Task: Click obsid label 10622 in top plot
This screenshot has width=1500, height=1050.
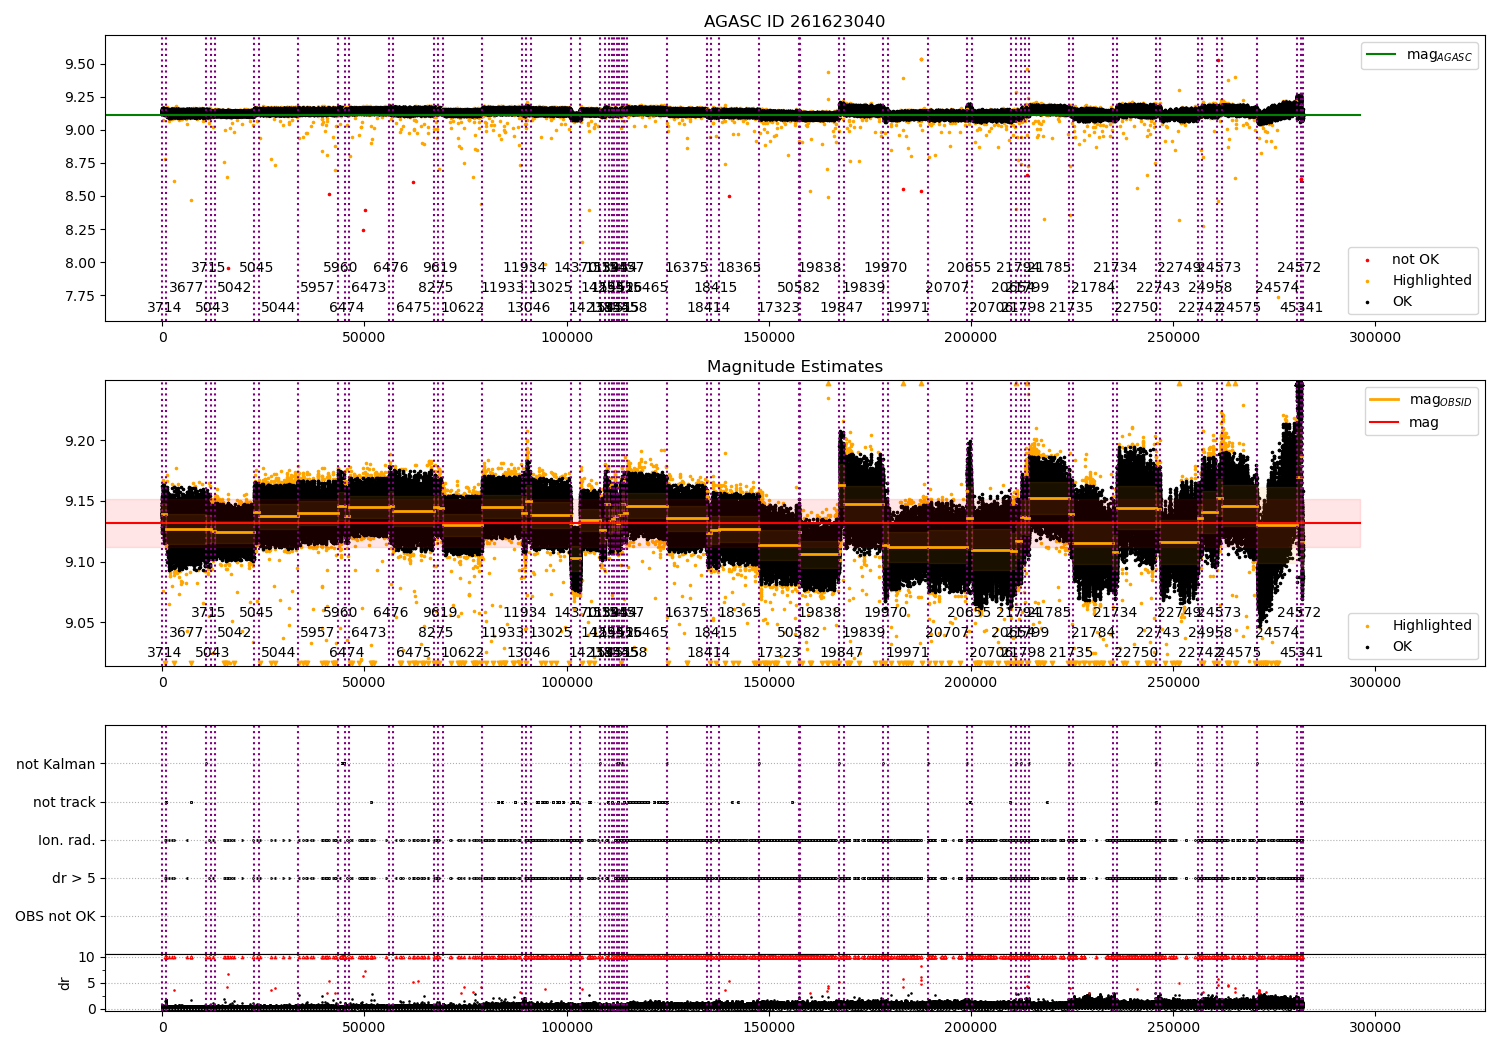Action: tap(463, 307)
